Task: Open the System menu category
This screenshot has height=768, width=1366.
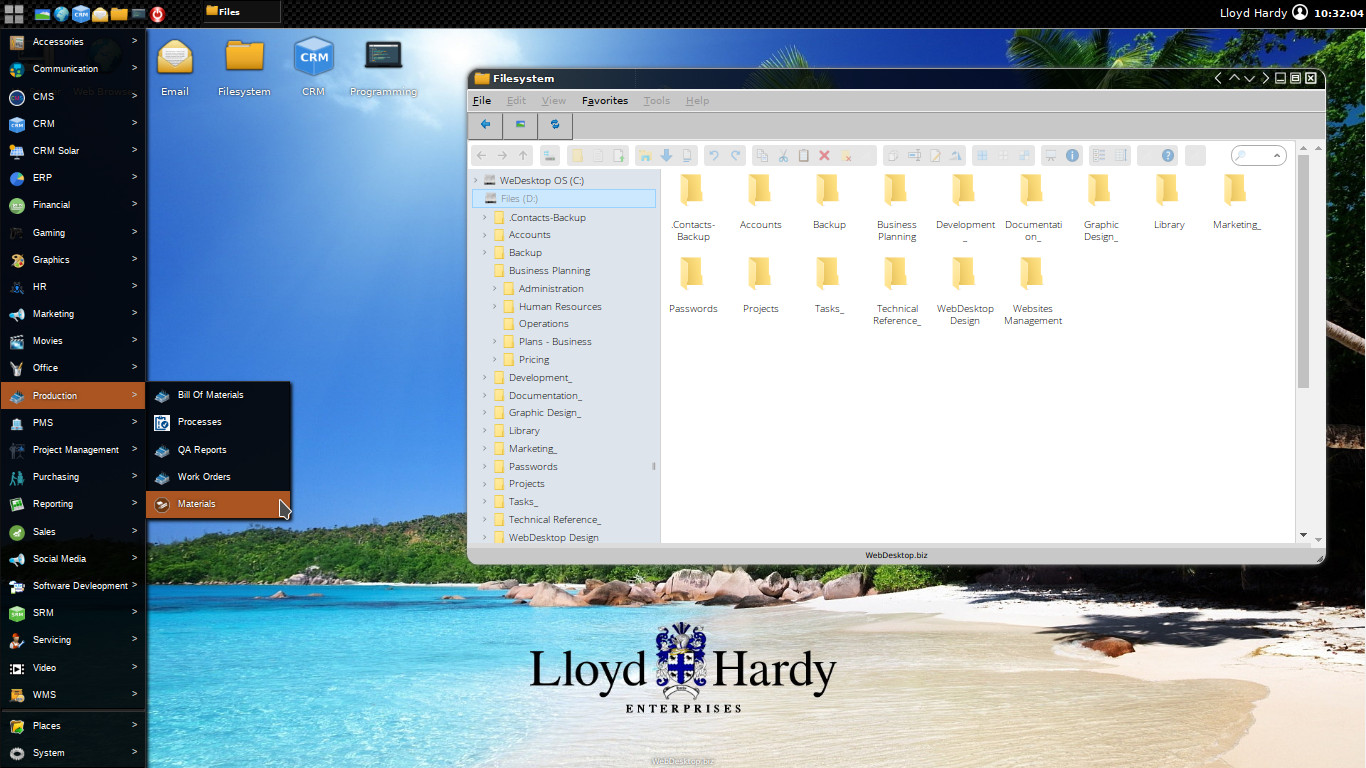Action: point(73,753)
